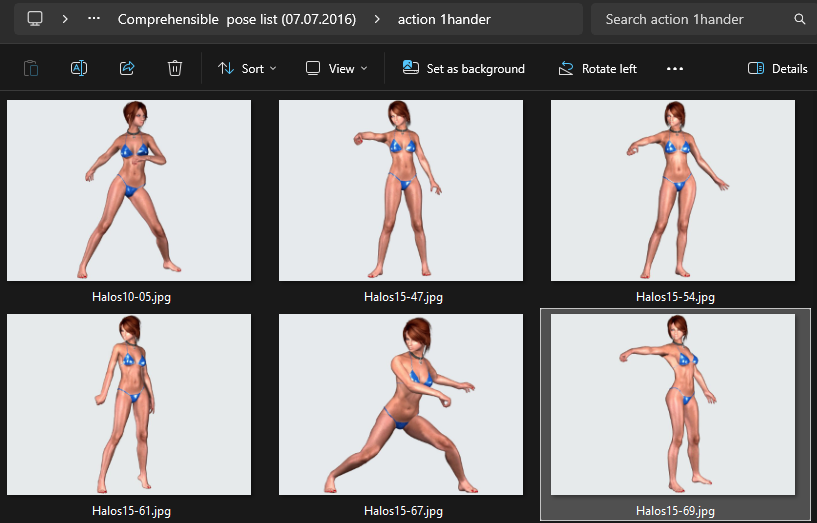Image resolution: width=817 pixels, height=523 pixels.
Task: Expand the breadcrumb chevron after the monitor icon
Action: 65,19
